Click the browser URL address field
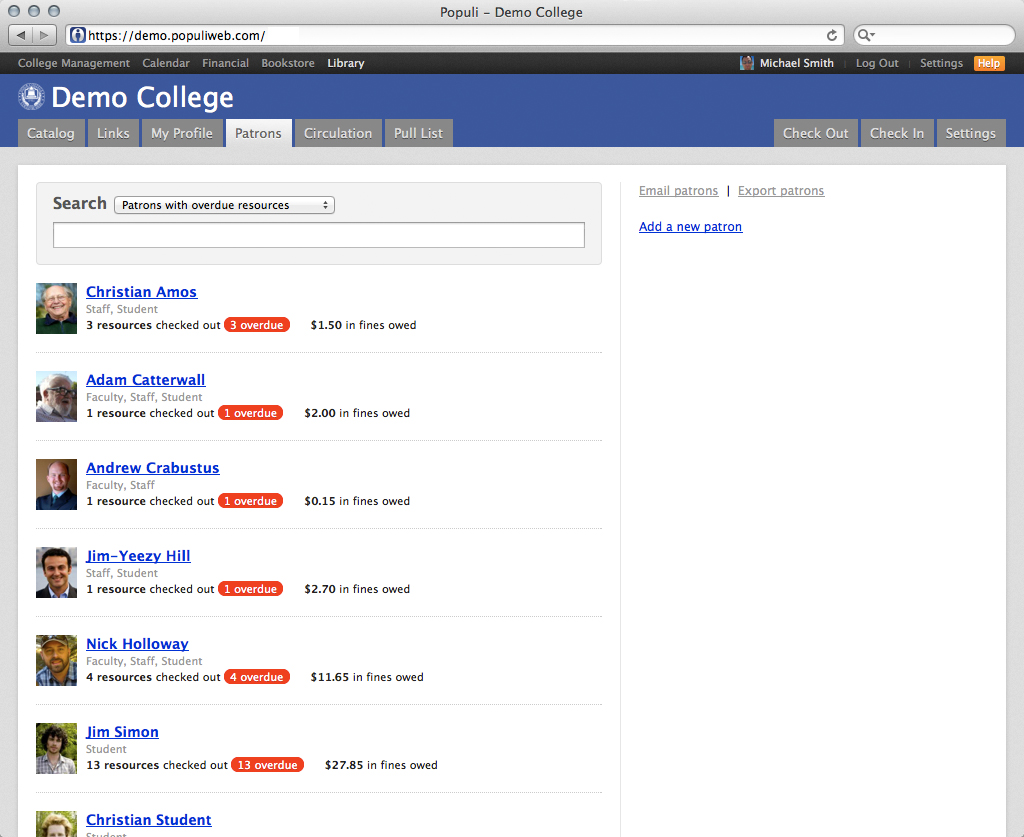The height and width of the screenshot is (837, 1024). click(x=455, y=35)
